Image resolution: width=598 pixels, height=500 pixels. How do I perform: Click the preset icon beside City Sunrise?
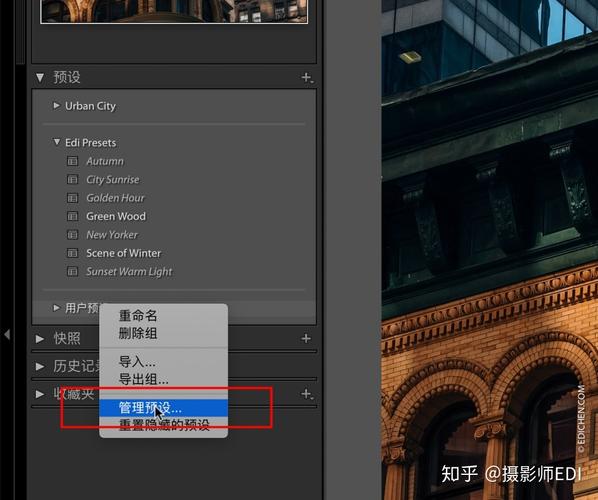tap(72, 179)
